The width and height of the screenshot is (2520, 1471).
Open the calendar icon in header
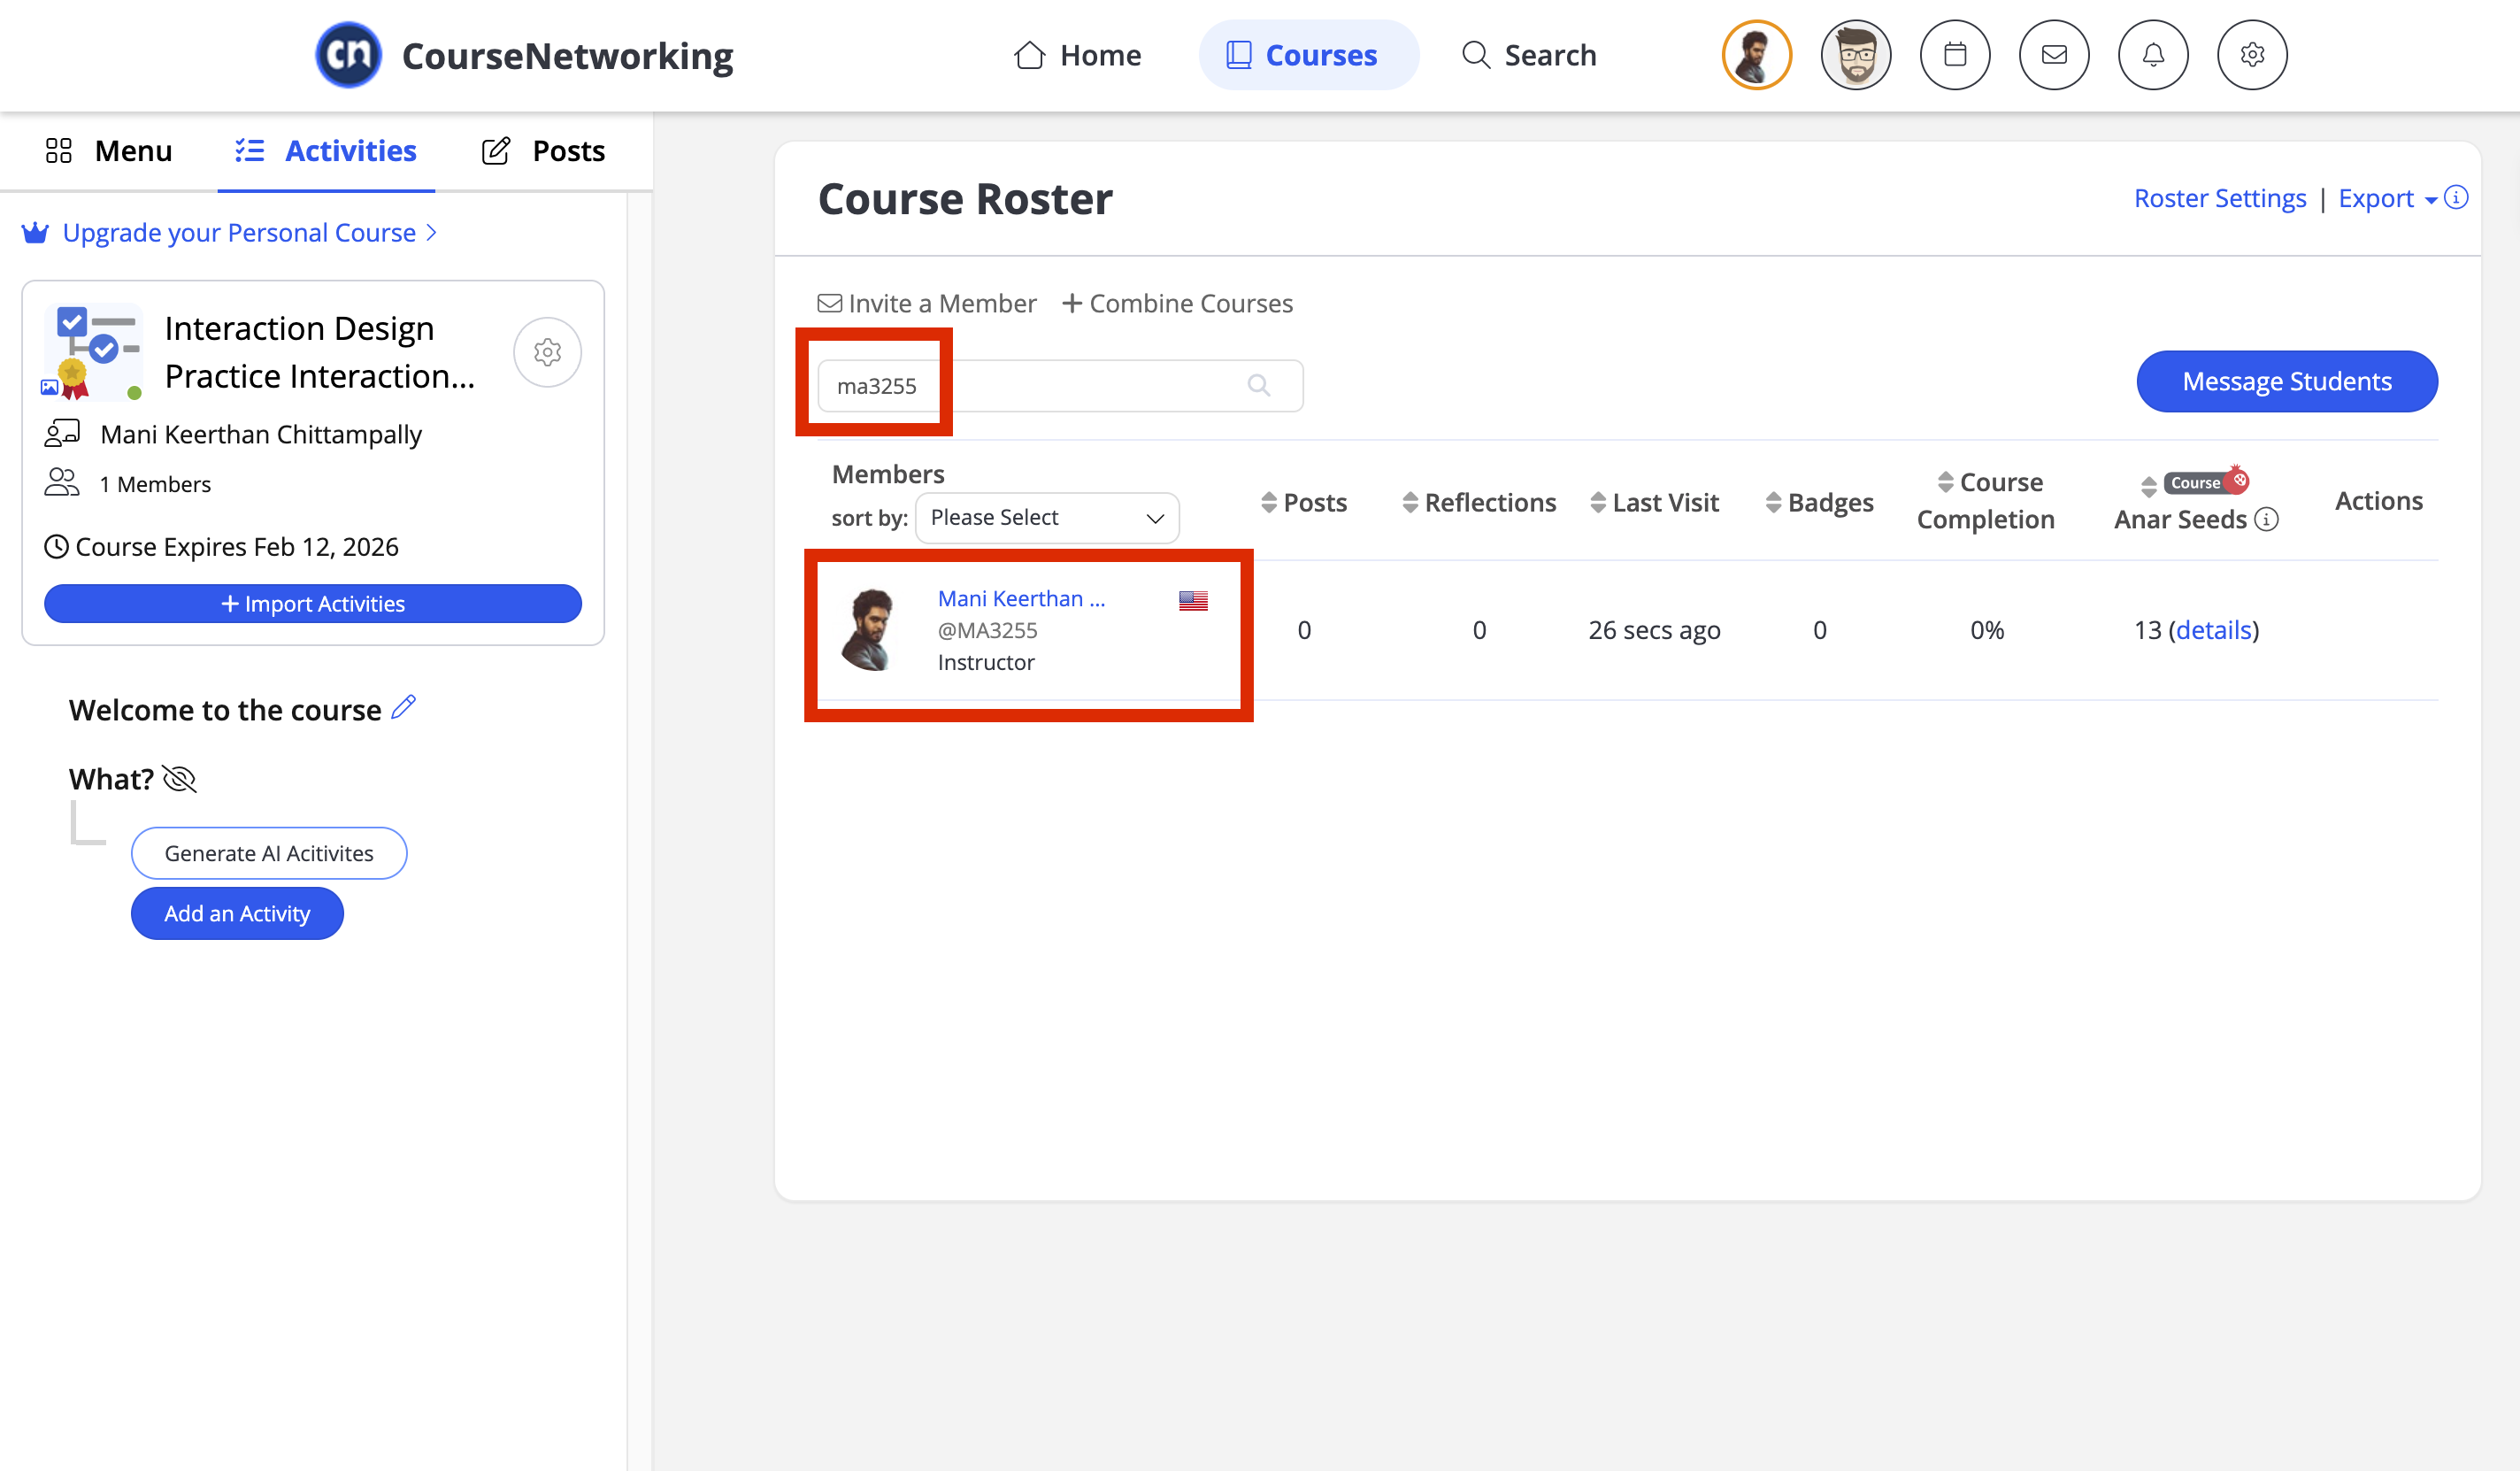(x=1954, y=55)
